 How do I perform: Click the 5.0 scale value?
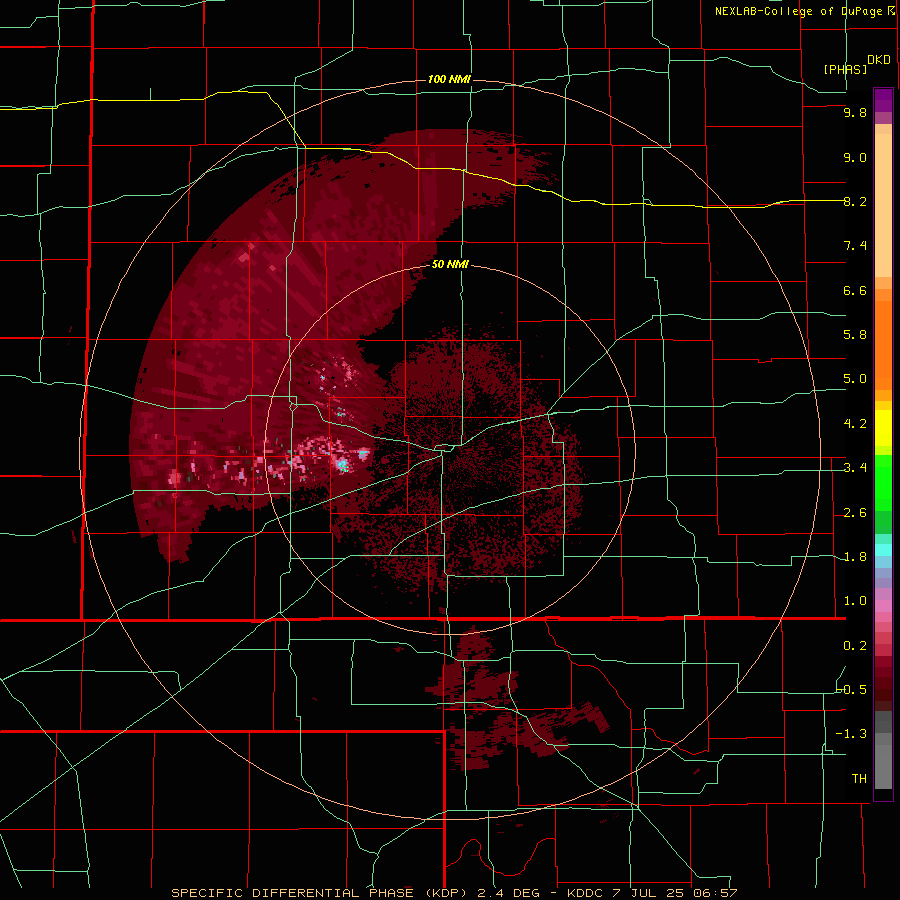point(855,379)
